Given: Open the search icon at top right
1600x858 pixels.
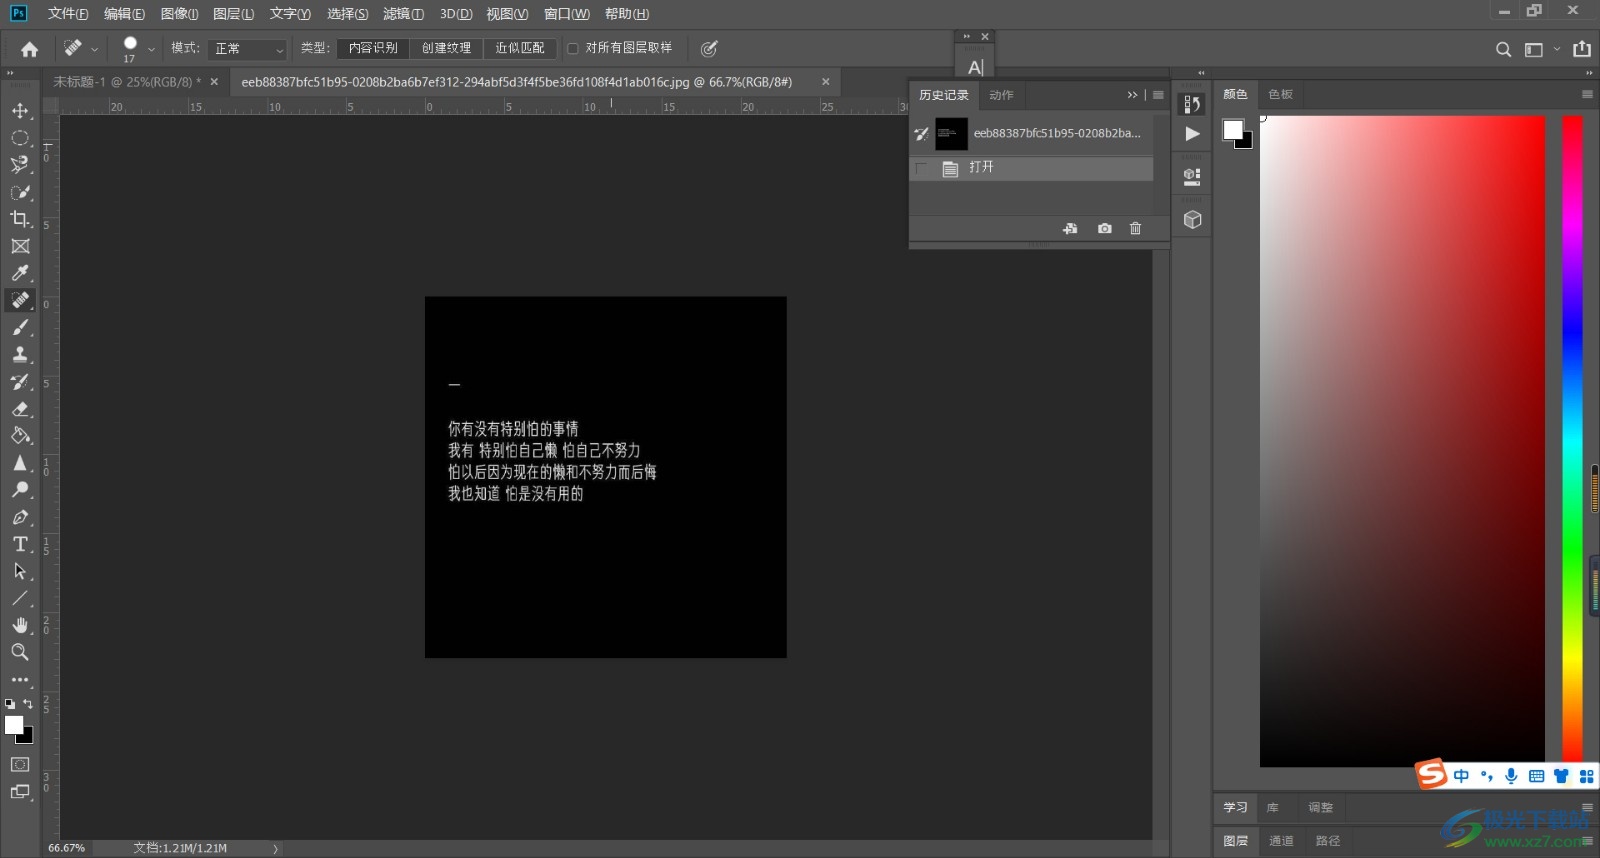Looking at the screenshot, I should [x=1503, y=49].
